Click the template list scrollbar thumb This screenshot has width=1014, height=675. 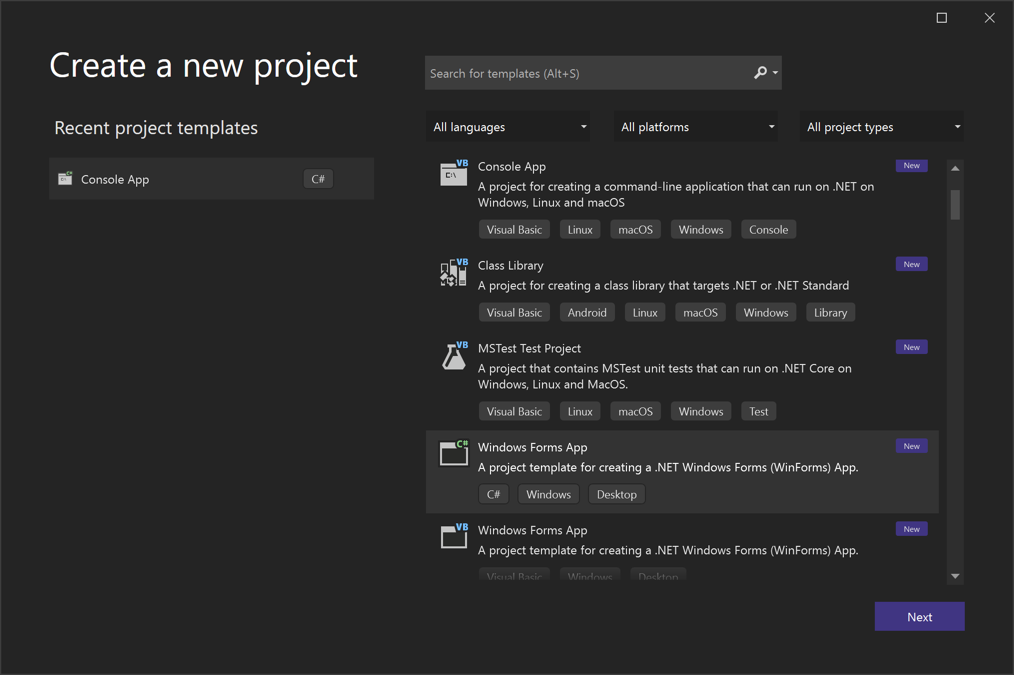pyautogui.click(x=955, y=204)
